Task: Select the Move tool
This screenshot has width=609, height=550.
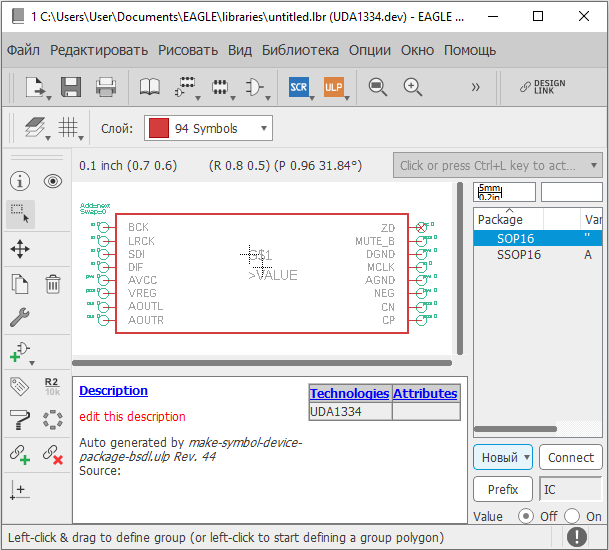Action: (x=20, y=249)
